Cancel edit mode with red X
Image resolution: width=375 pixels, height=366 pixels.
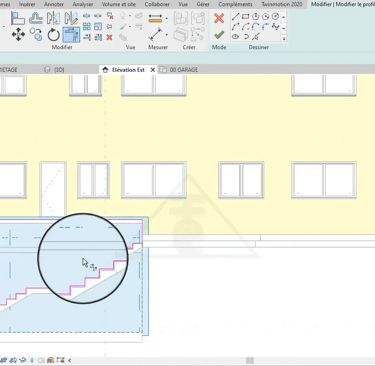pyautogui.click(x=219, y=18)
